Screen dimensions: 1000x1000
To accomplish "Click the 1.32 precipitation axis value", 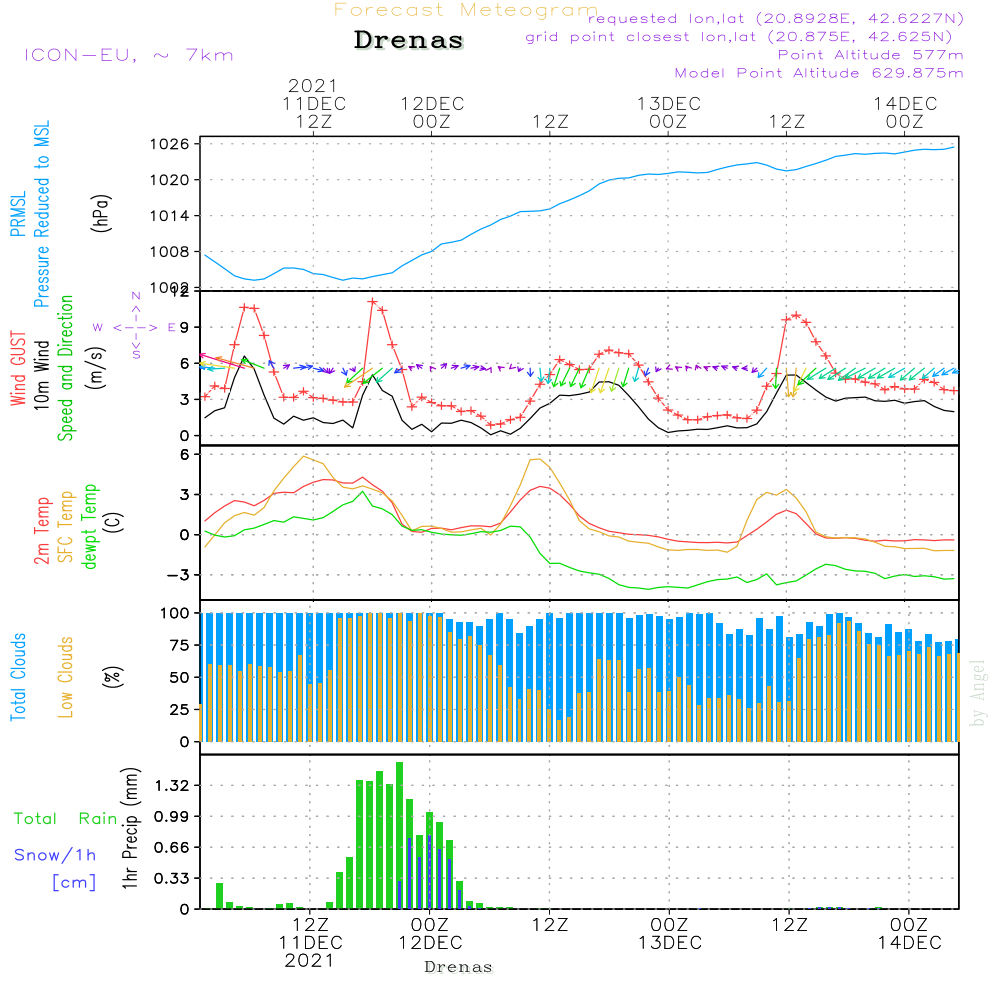I will coord(172,785).
